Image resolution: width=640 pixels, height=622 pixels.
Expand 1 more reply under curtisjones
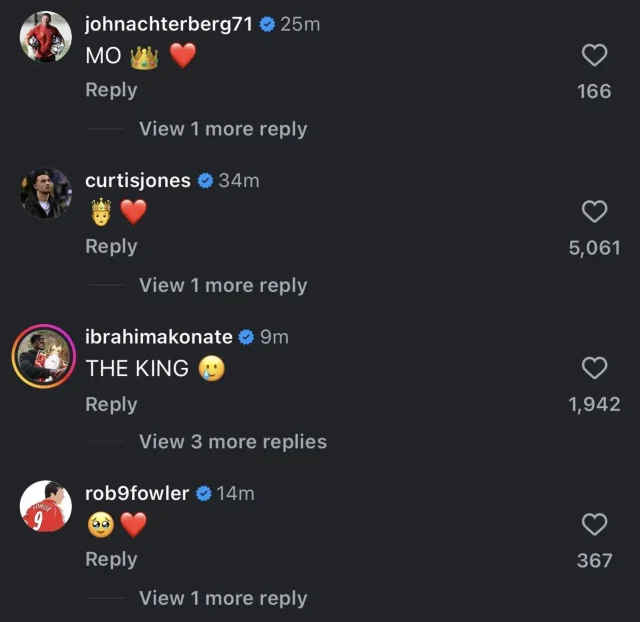tap(223, 285)
